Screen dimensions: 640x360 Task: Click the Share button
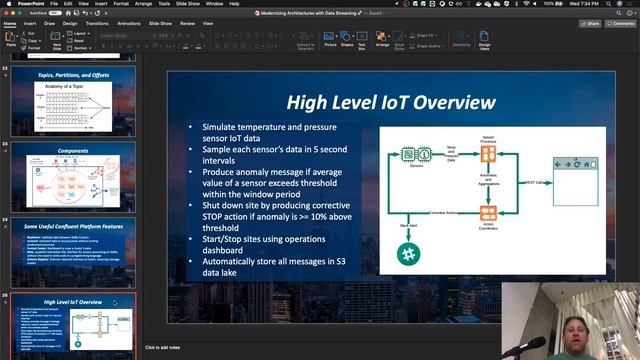point(590,24)
